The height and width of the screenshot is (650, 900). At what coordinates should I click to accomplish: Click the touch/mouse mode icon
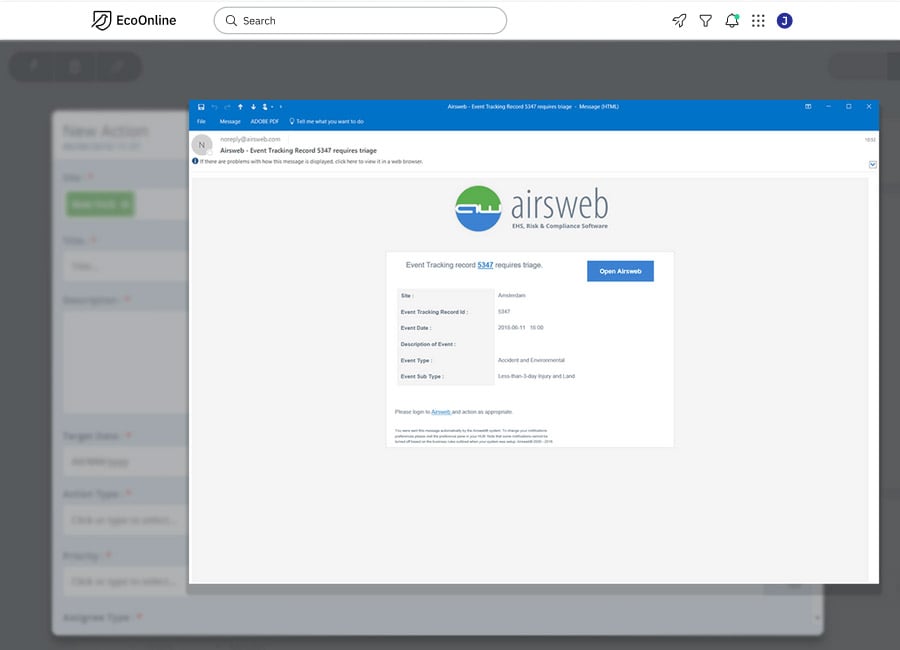click(265, 107)
